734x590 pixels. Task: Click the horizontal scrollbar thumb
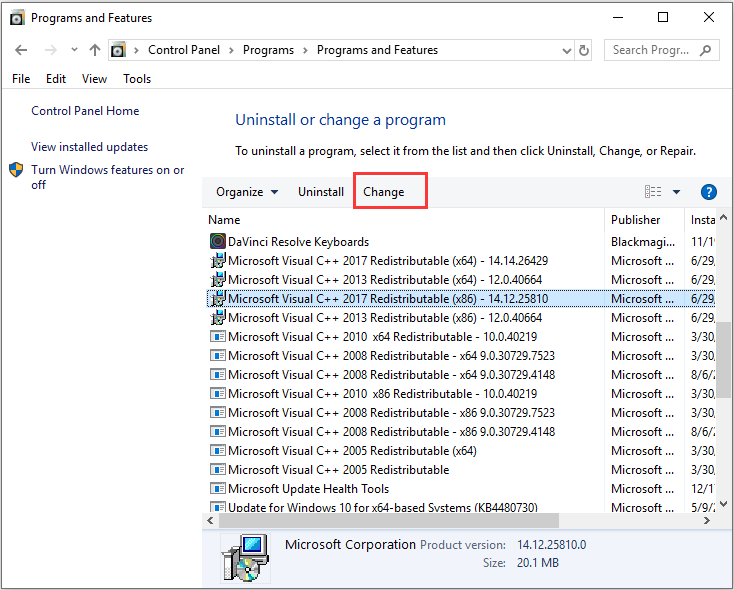coord(389,520)
